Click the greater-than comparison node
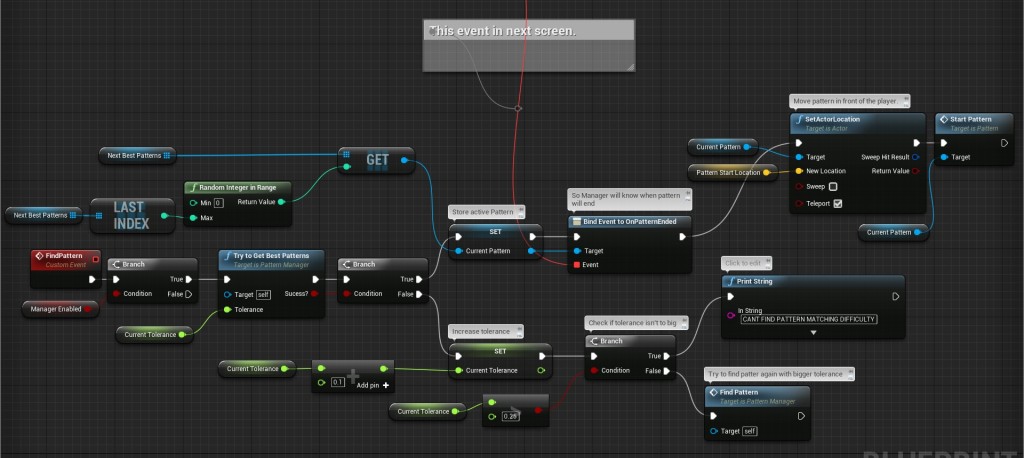 pos(515,410)
